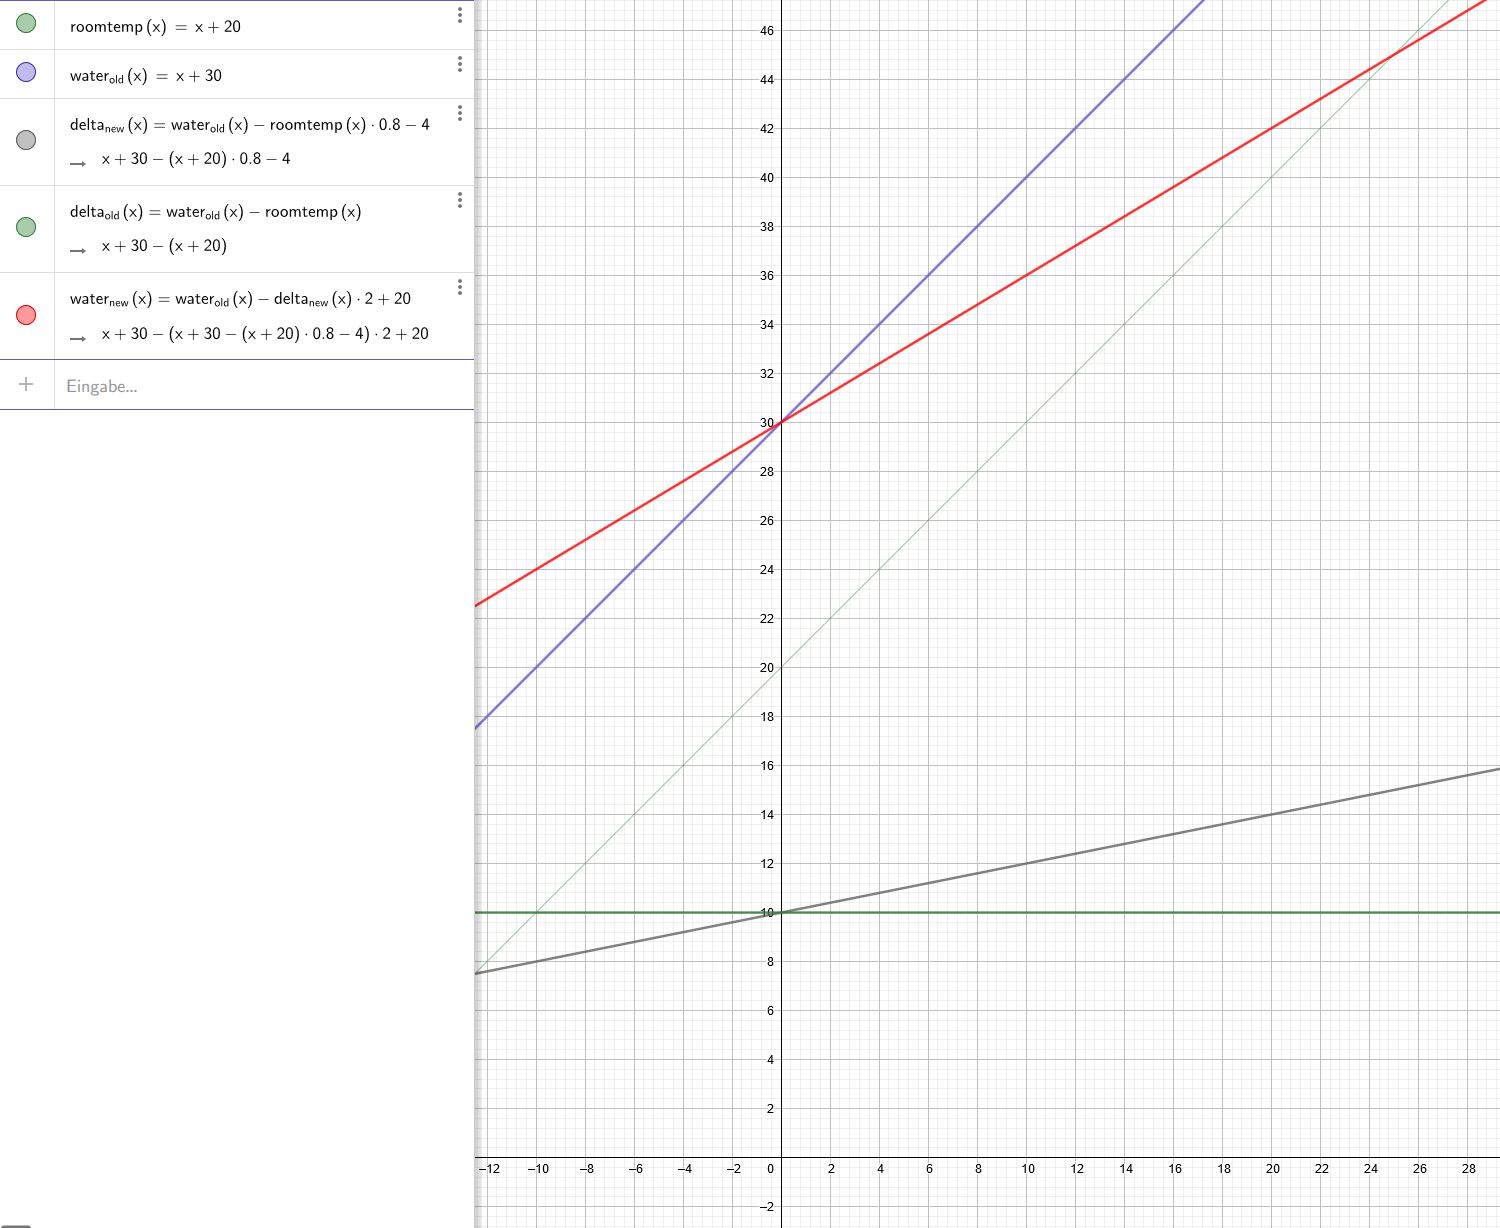The width and height of the screenshot is (1500, 1228).
Task: Select delta old definition text
Action: [x=215, y=212]
